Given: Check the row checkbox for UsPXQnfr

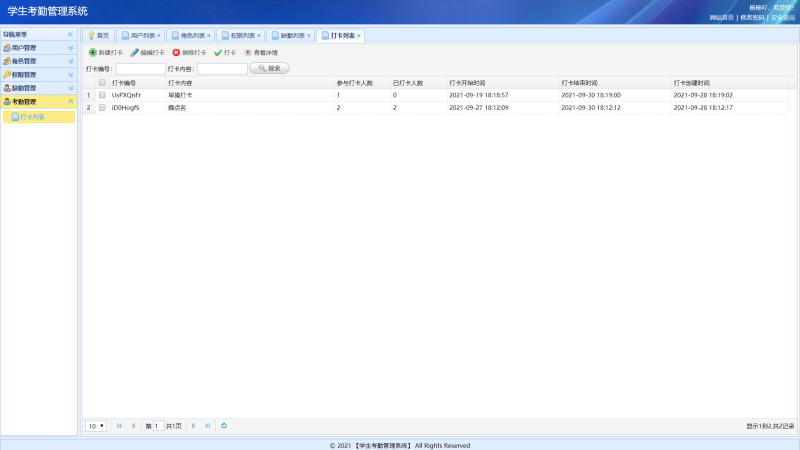Looking at the screenshot, I should tap(102, 95).
